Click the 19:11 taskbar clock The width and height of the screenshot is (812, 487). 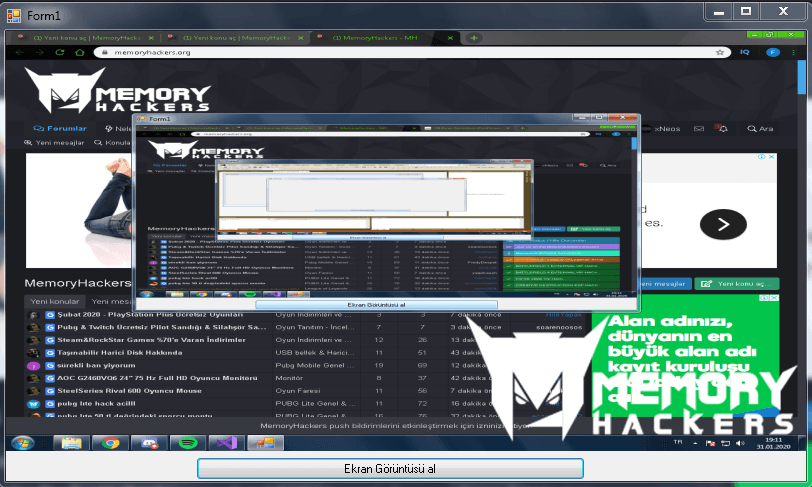tap(773, 443)
